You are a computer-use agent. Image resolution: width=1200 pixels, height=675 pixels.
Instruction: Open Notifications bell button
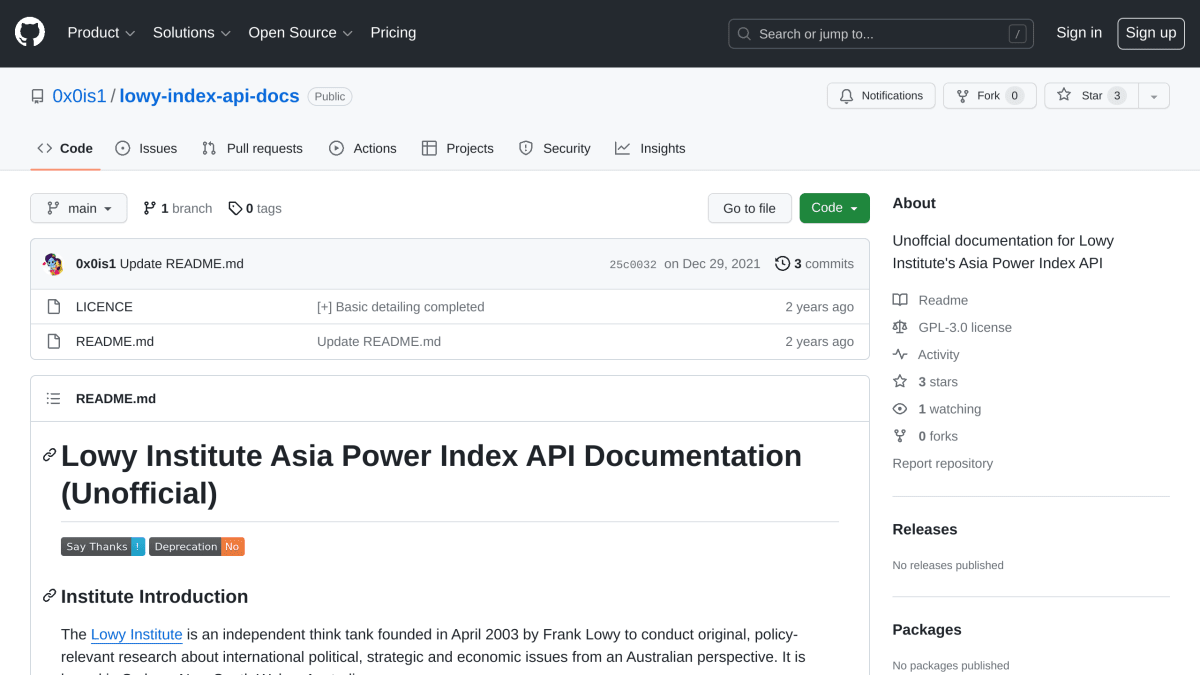tap(881, 96)
